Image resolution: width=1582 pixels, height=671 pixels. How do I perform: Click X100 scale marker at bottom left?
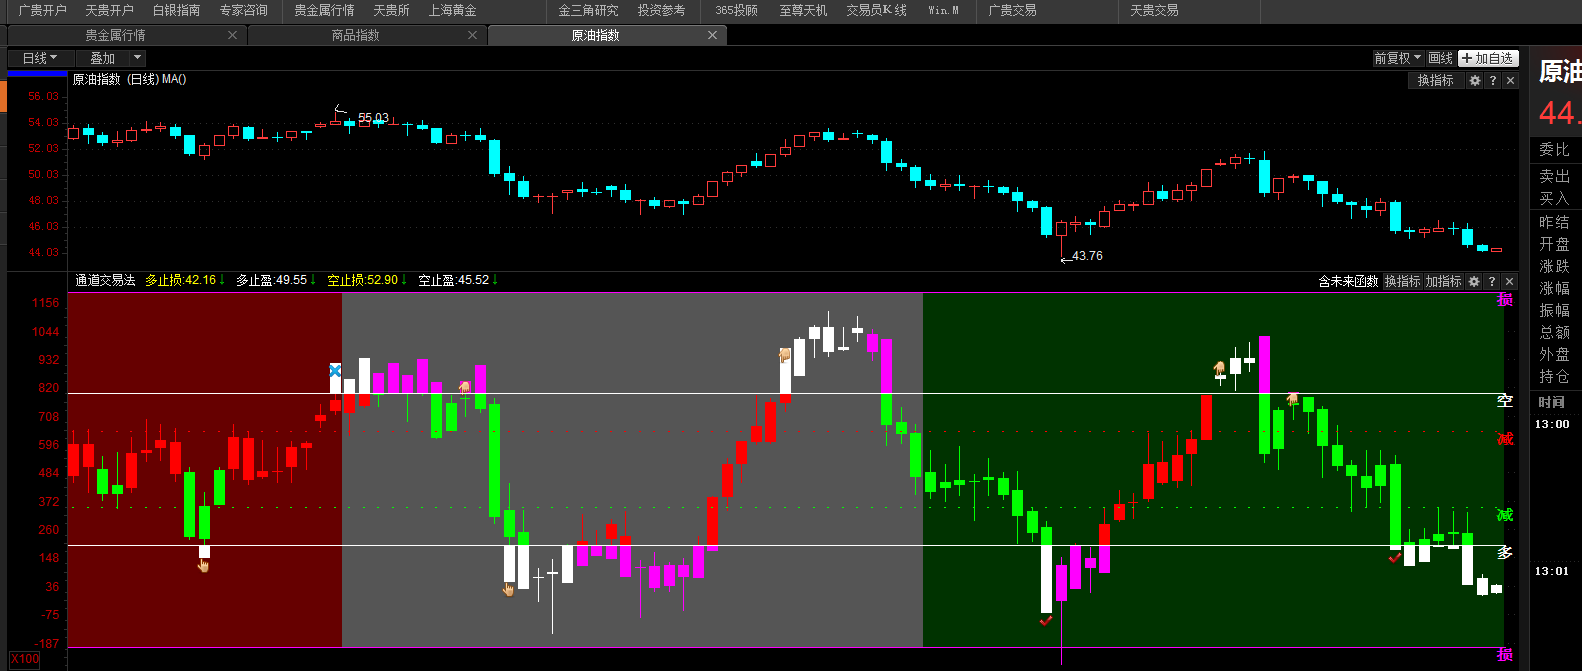click(26, 659)
